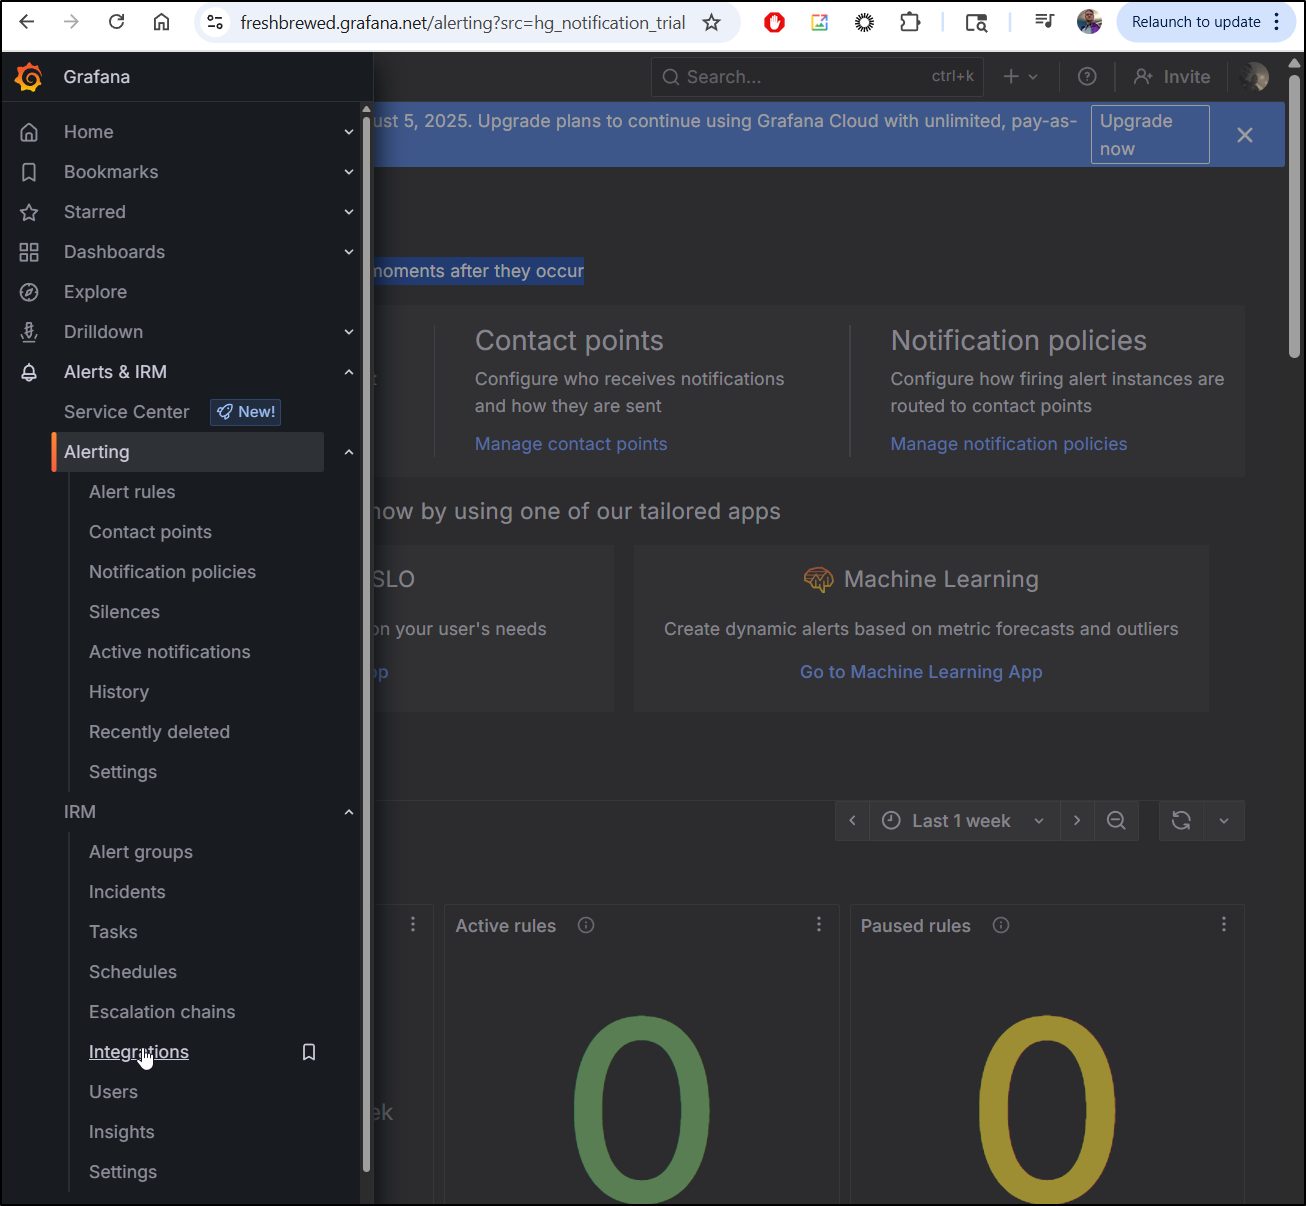Open Alert groups under IRM
The width and height of the screenshot is (1306, 1206).
pos(141,852)
